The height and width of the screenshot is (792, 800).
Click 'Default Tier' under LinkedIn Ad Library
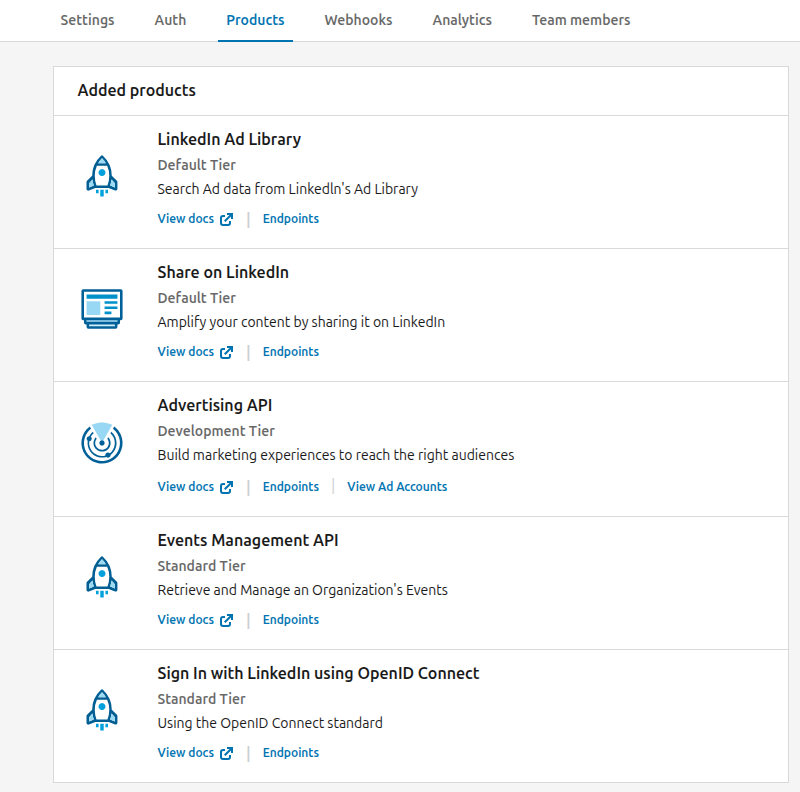196,165
